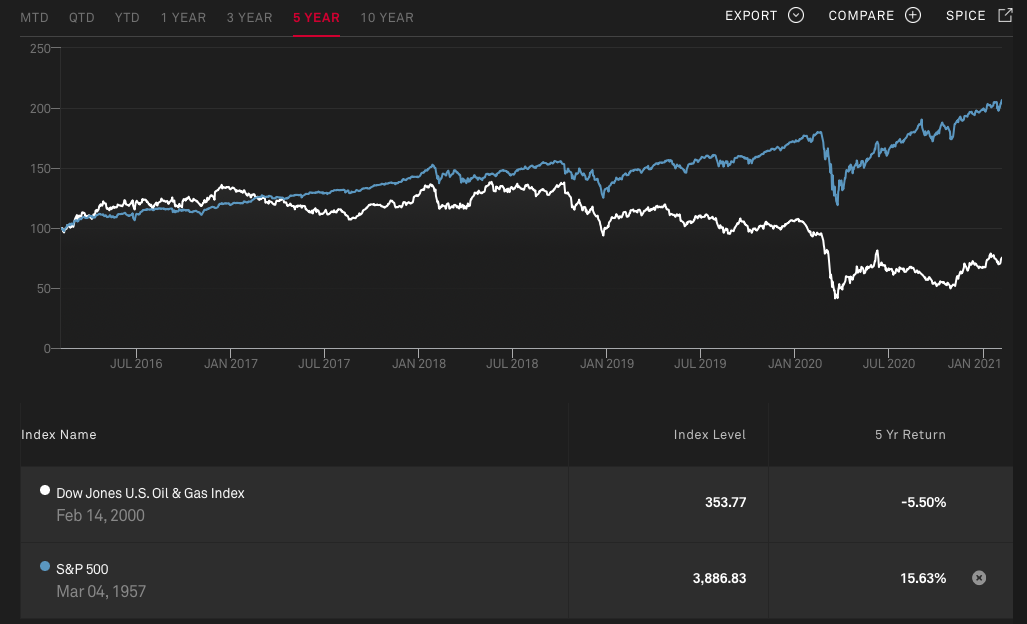The width and height of the screenshot is (1027, 624).
Task: Remove S&P 500 comparison with x icon
Action: coord(979,578)
